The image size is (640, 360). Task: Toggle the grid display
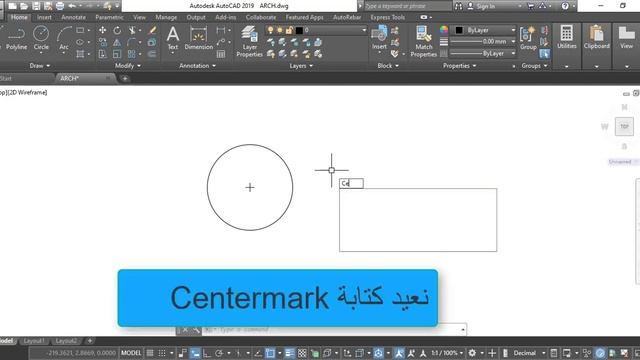pyautogui.click(x=150, y=353)
